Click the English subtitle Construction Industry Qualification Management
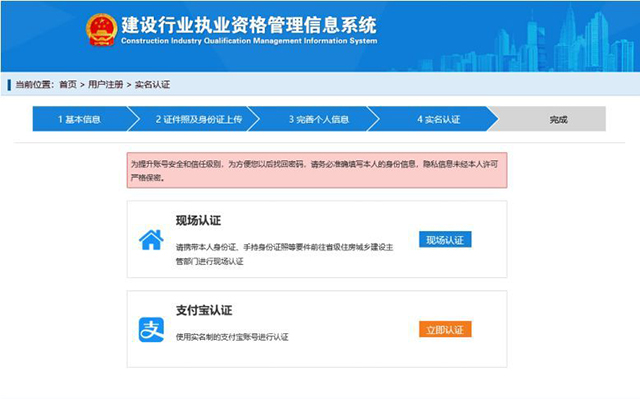 (249, 41)
